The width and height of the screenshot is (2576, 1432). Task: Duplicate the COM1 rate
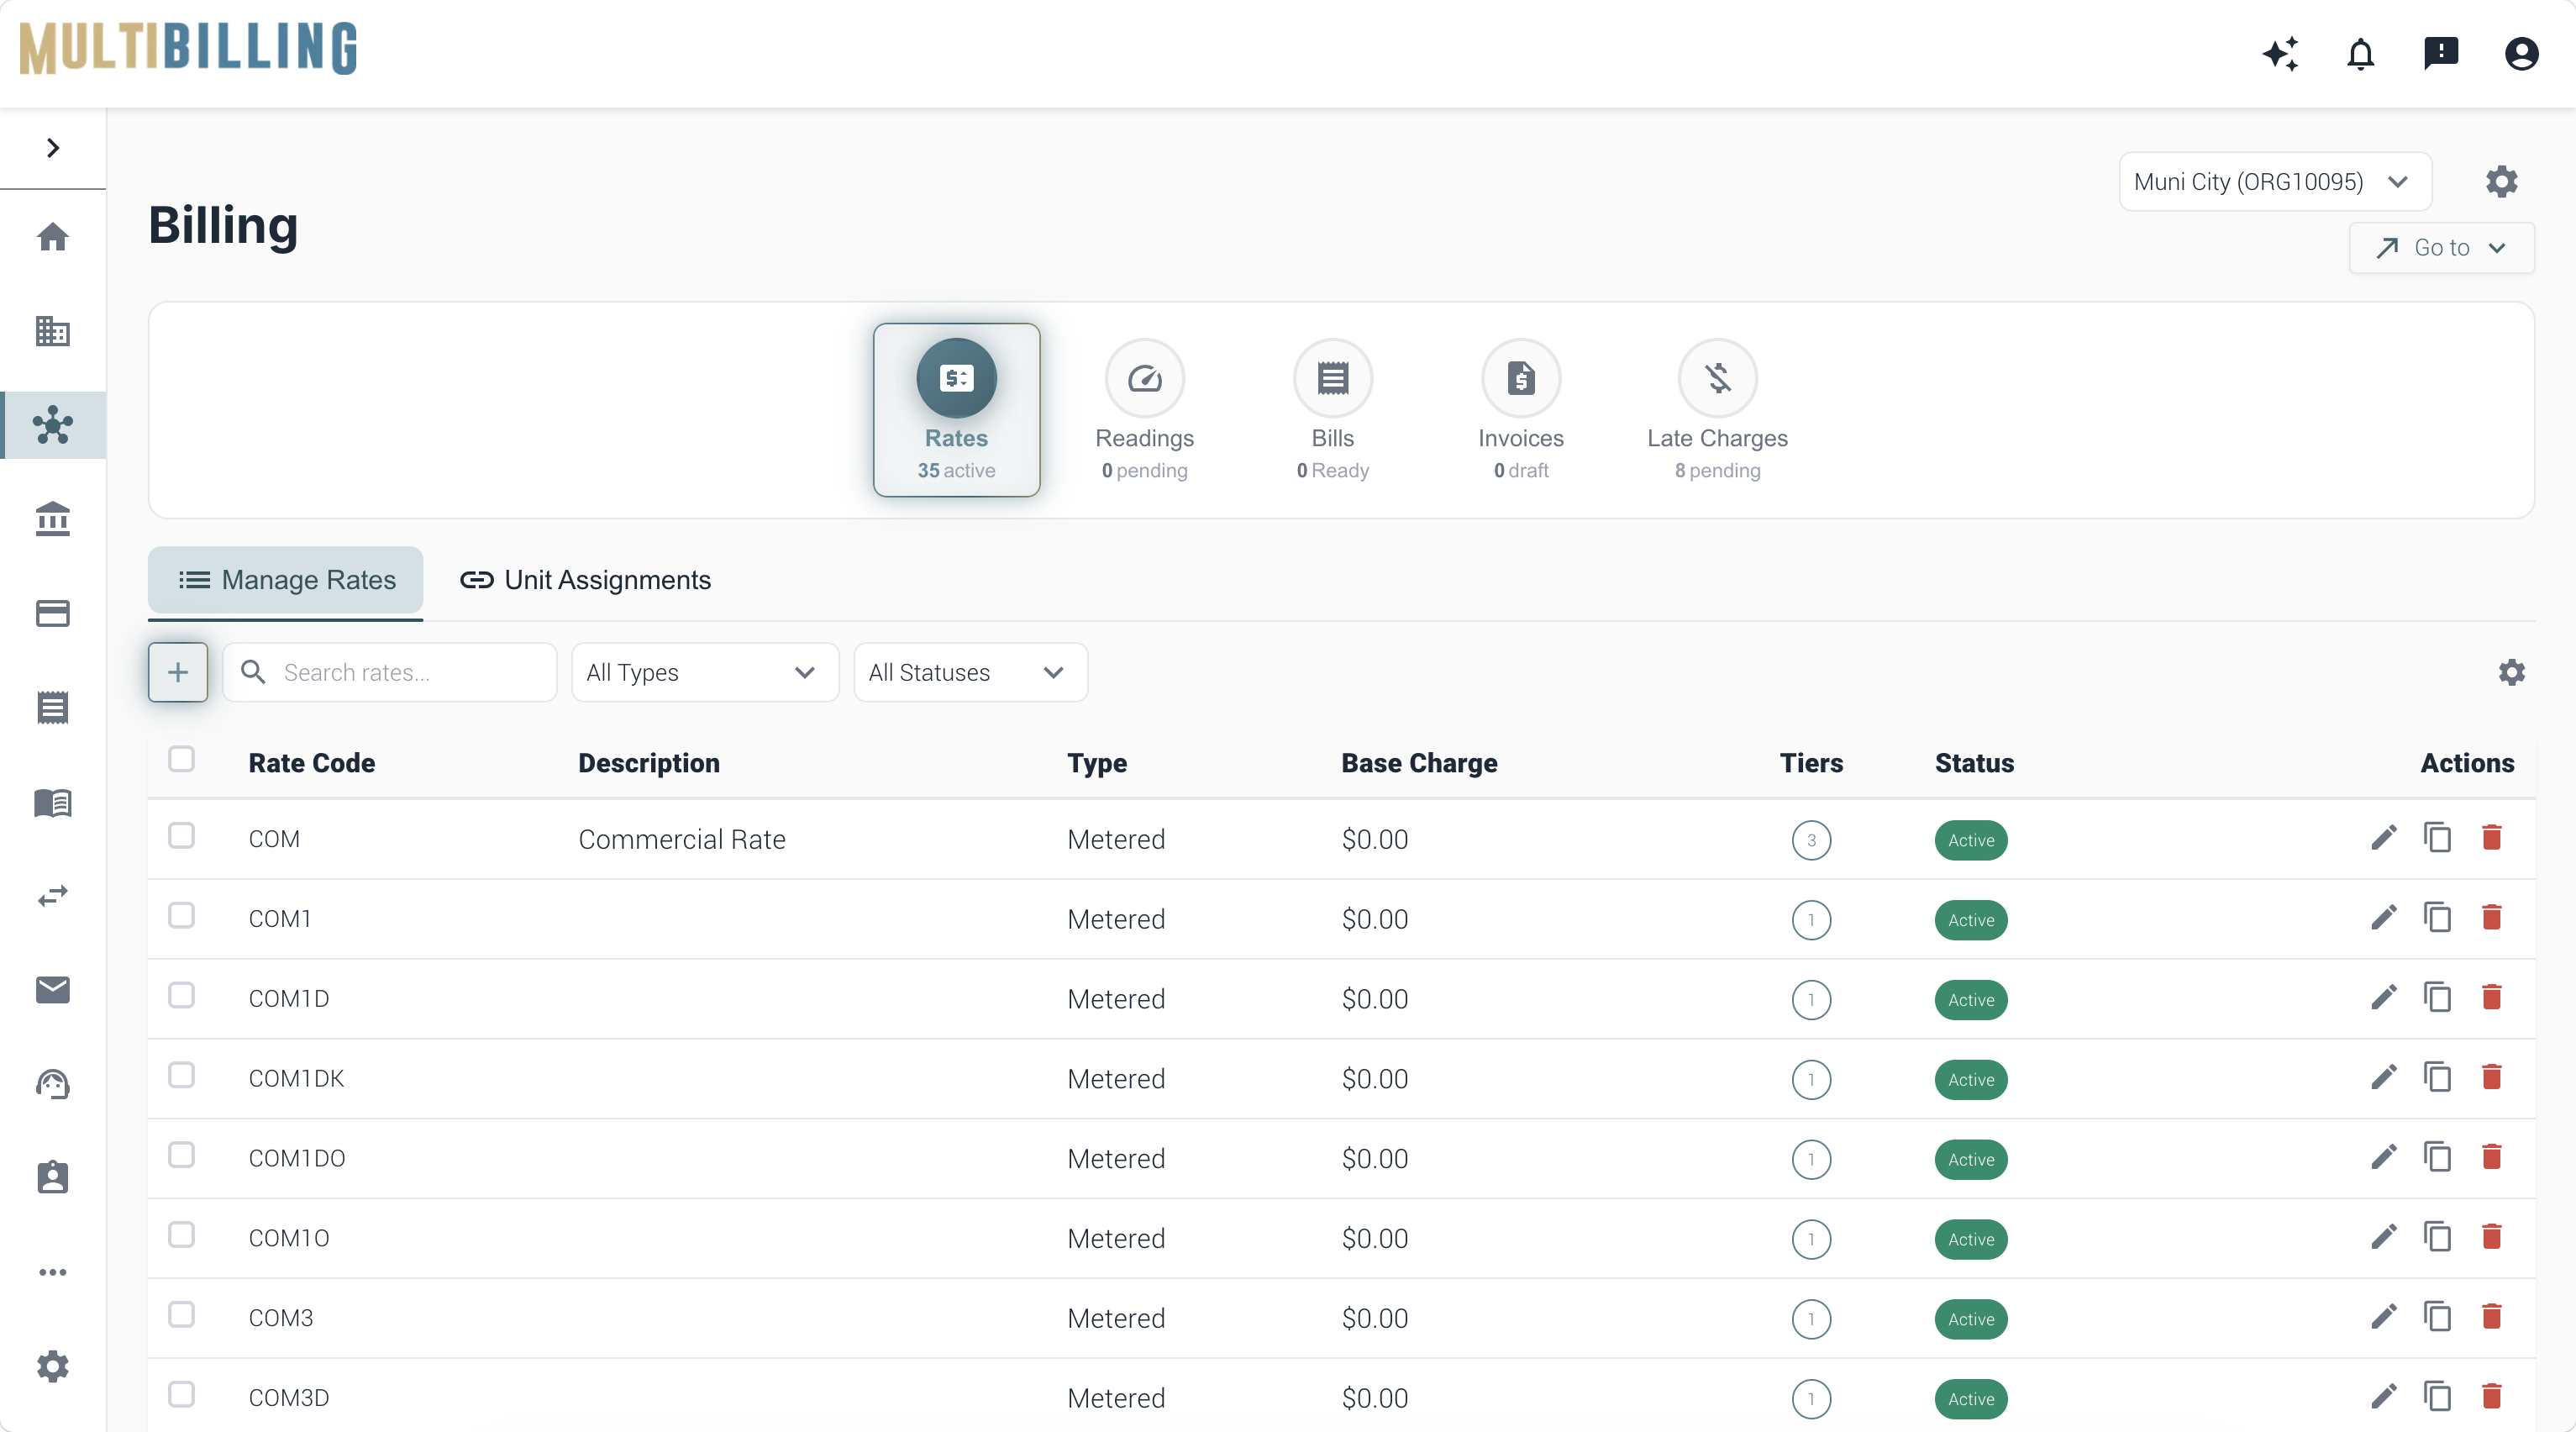tap(2437, 918)
